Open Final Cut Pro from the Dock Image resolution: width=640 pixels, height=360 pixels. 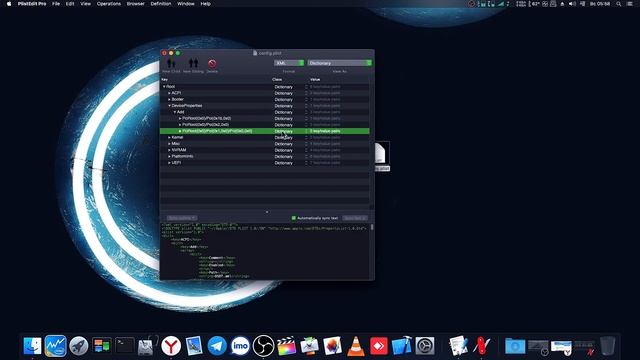[x=287, y=346]
